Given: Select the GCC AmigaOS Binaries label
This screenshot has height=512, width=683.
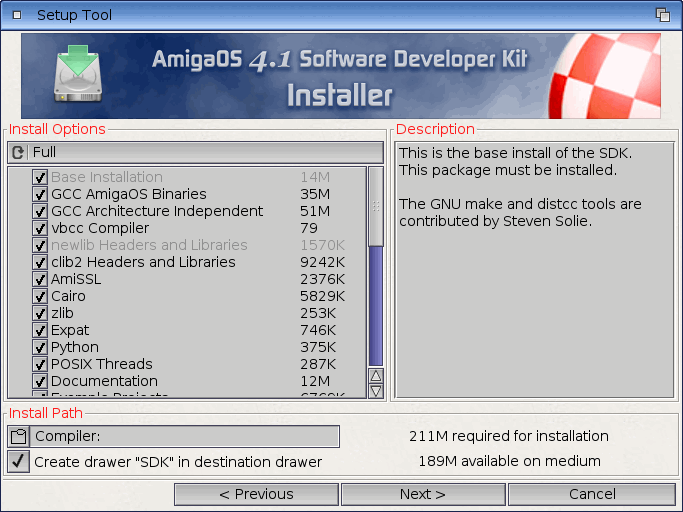Looking at the screenshot, I should [x=129, y=194].
